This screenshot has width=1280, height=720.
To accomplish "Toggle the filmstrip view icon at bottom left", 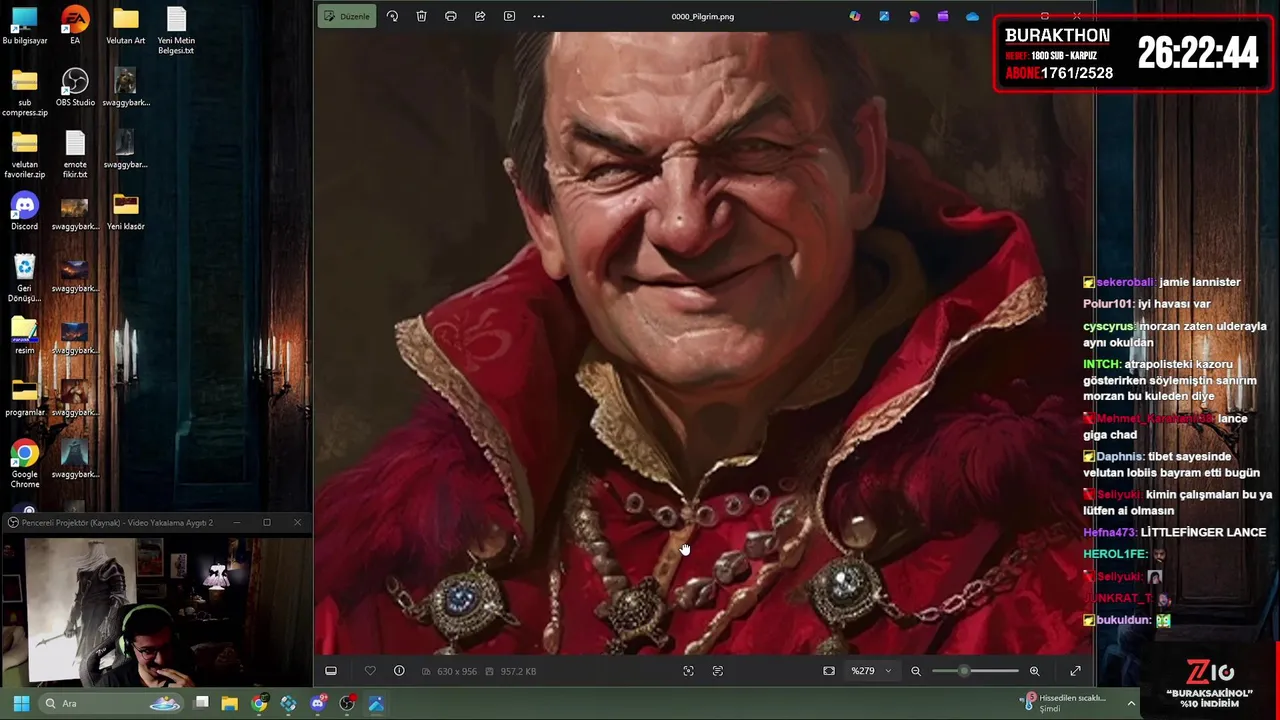I will [x=331, y=671].
